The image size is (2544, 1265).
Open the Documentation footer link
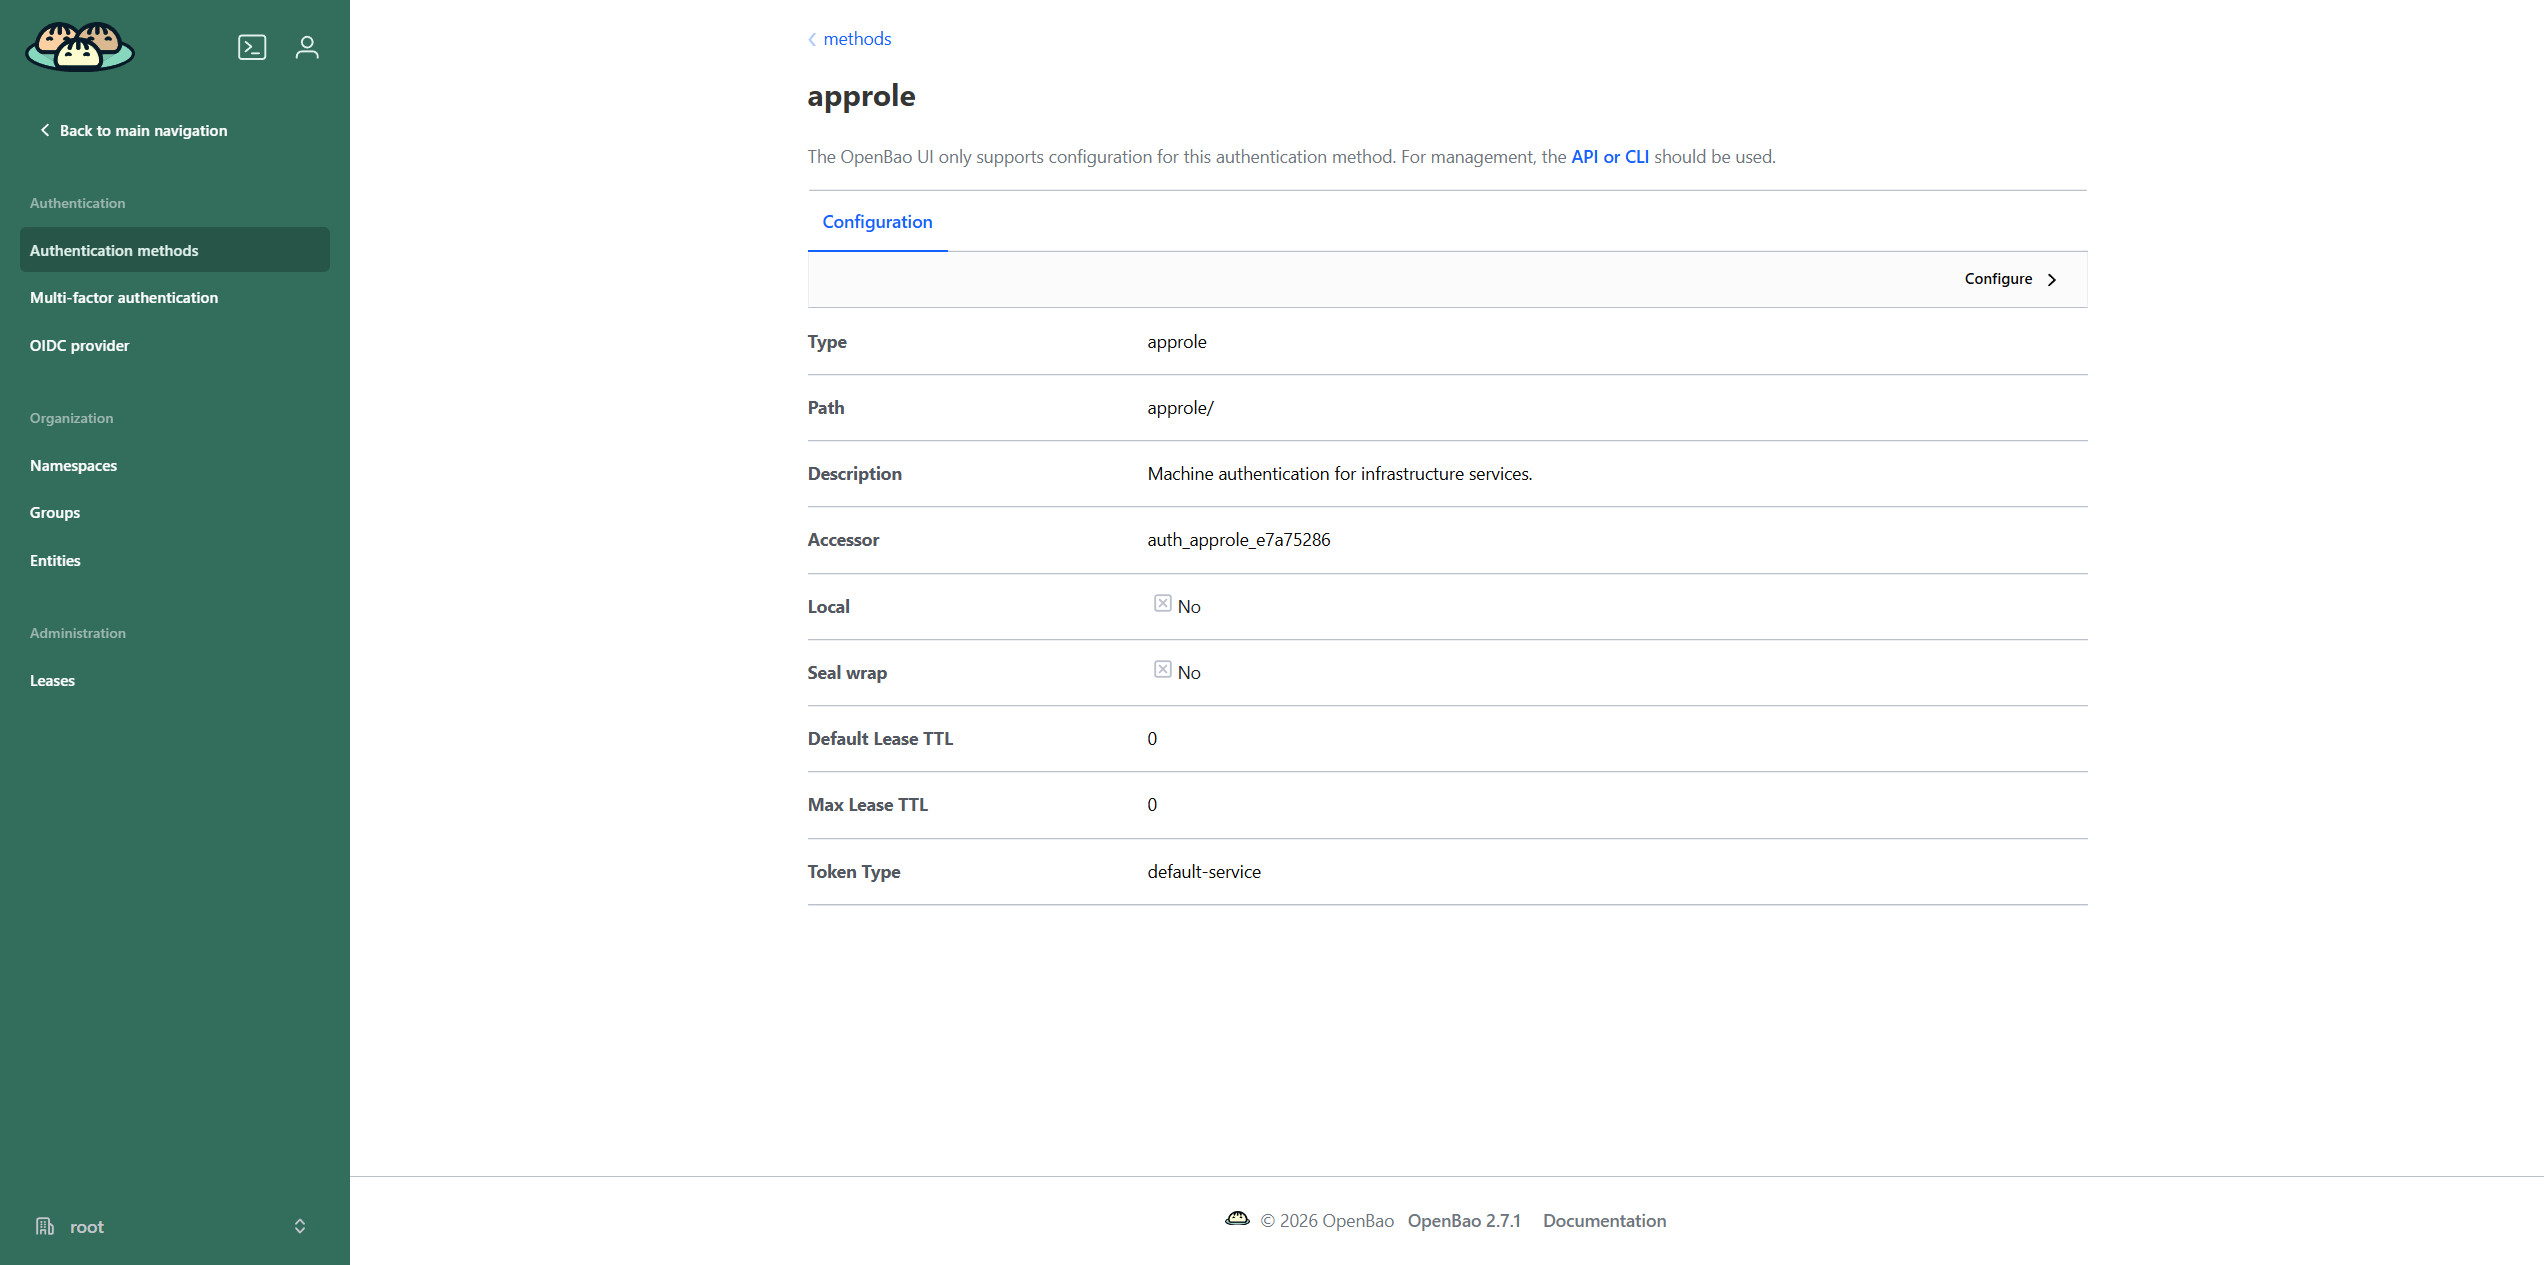click(x=1604, y=1220)
